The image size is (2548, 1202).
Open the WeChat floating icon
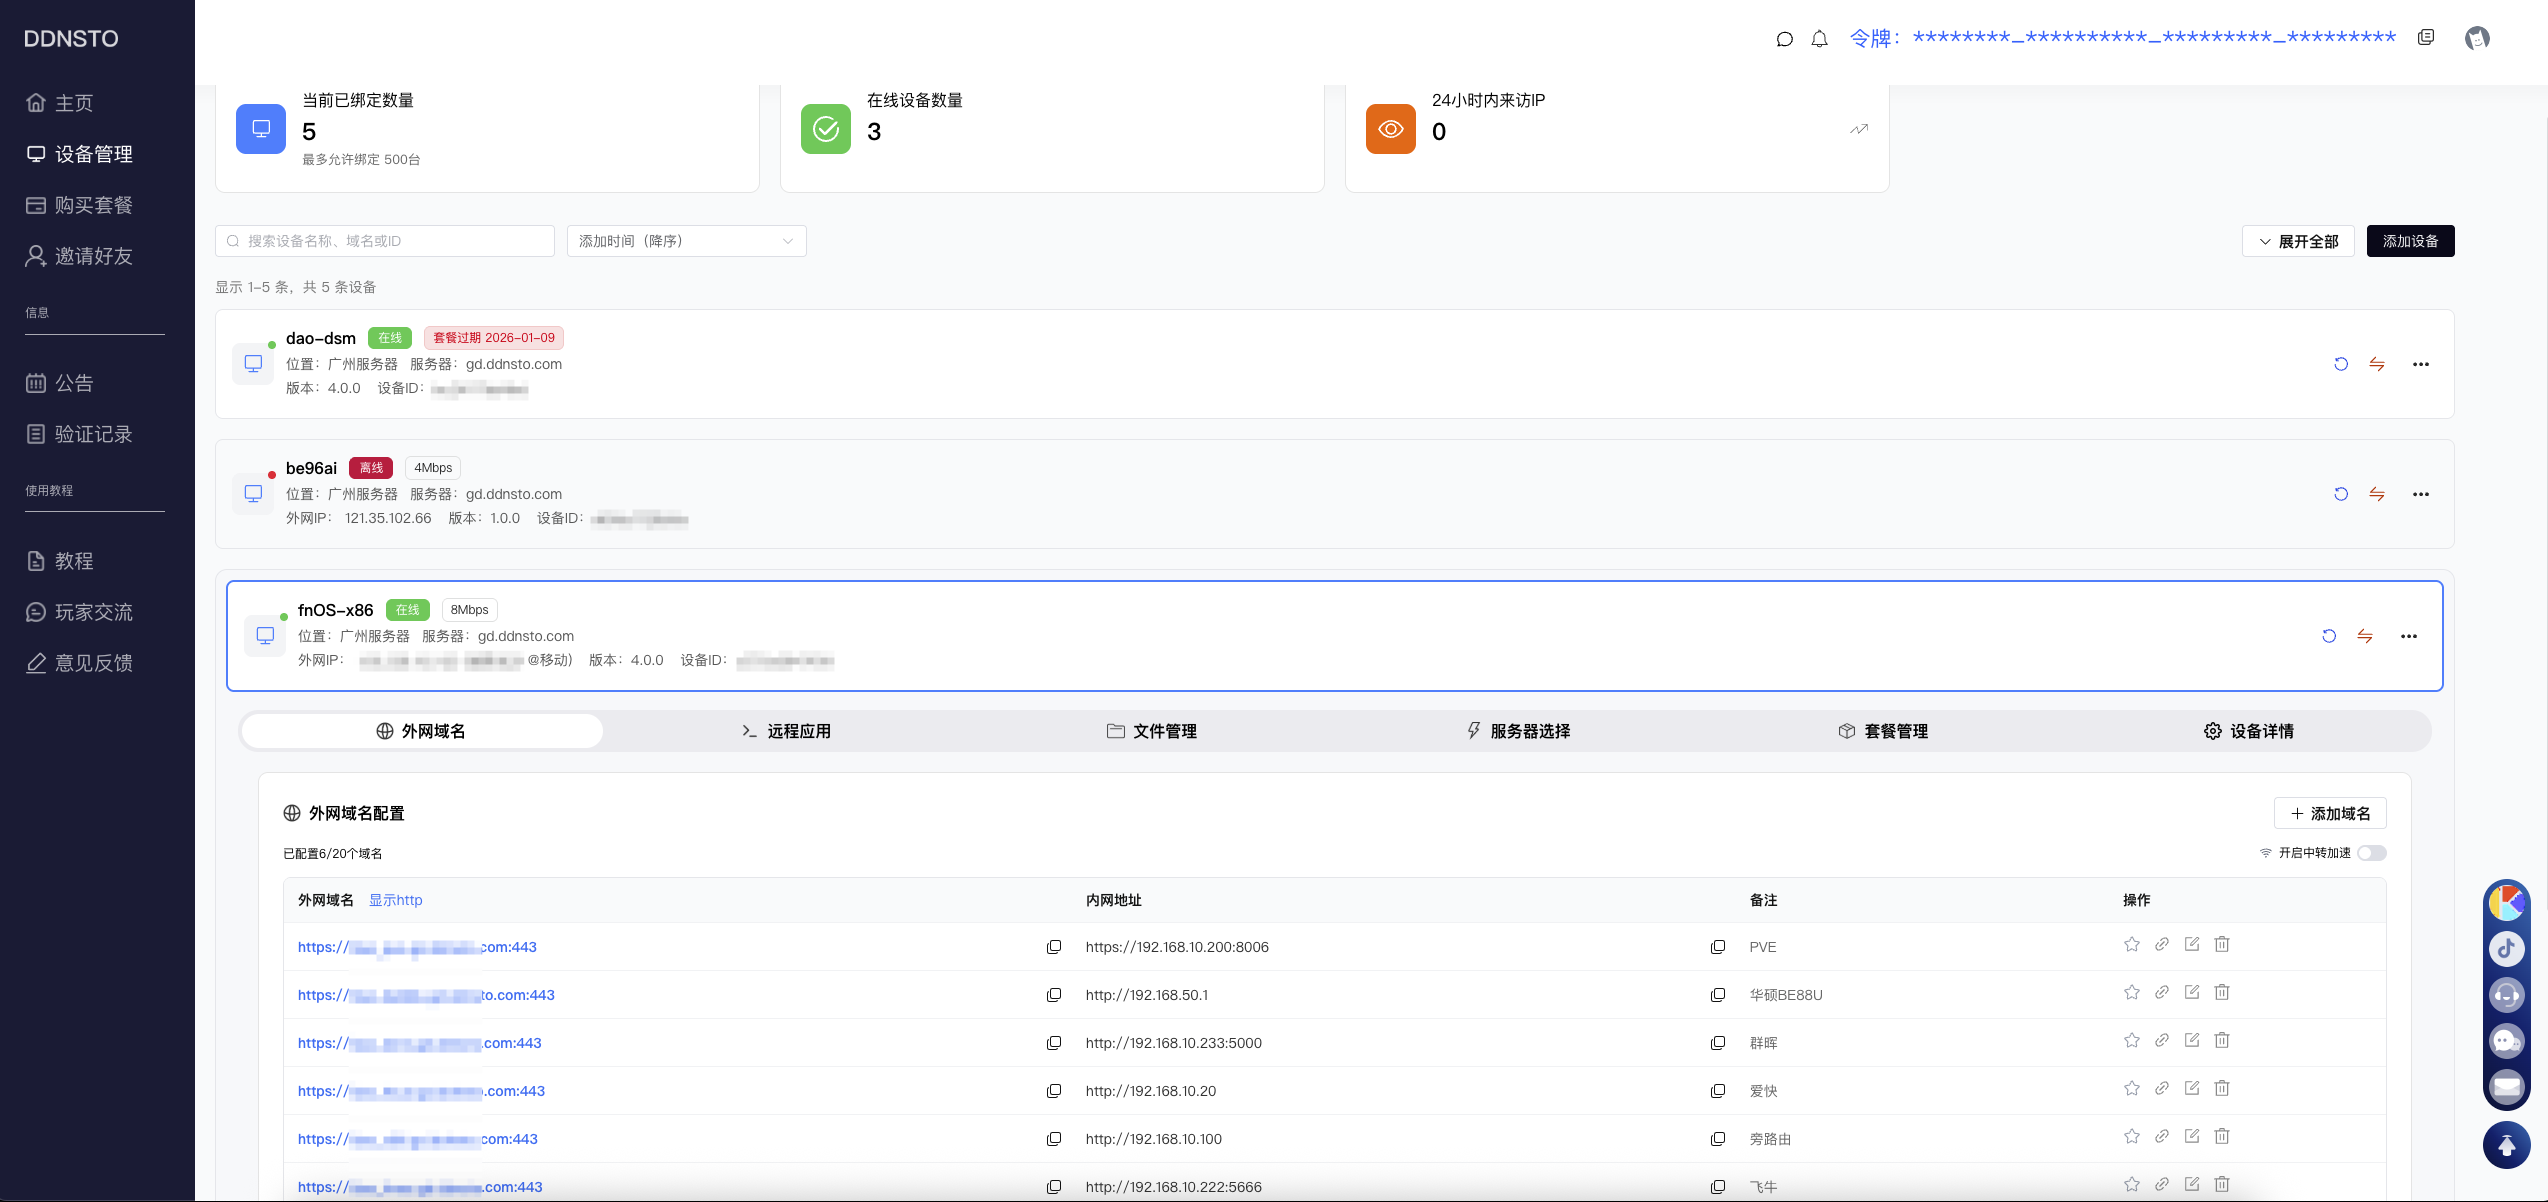click(2507, 1041)
